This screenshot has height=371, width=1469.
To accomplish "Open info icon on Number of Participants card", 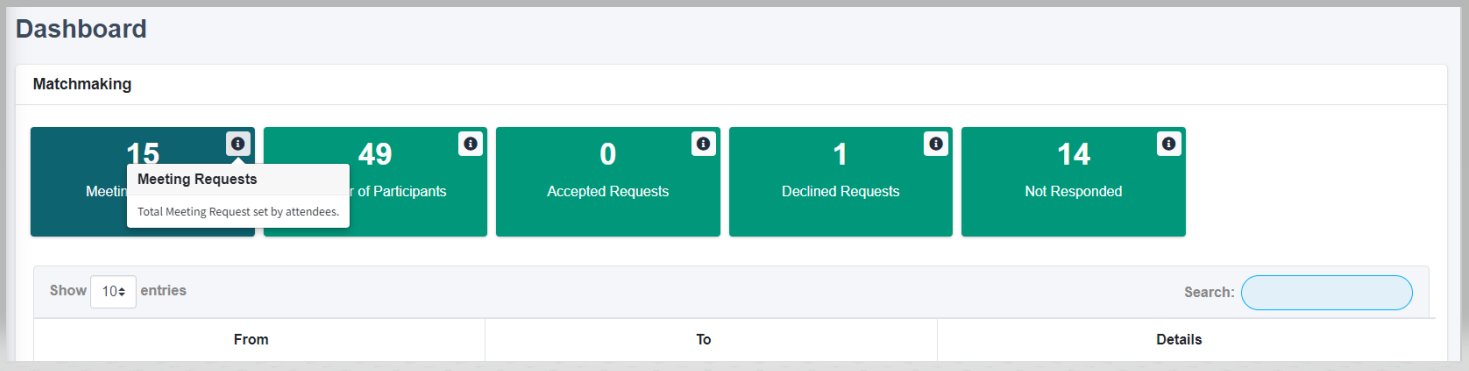I will (x=470, y=144).
